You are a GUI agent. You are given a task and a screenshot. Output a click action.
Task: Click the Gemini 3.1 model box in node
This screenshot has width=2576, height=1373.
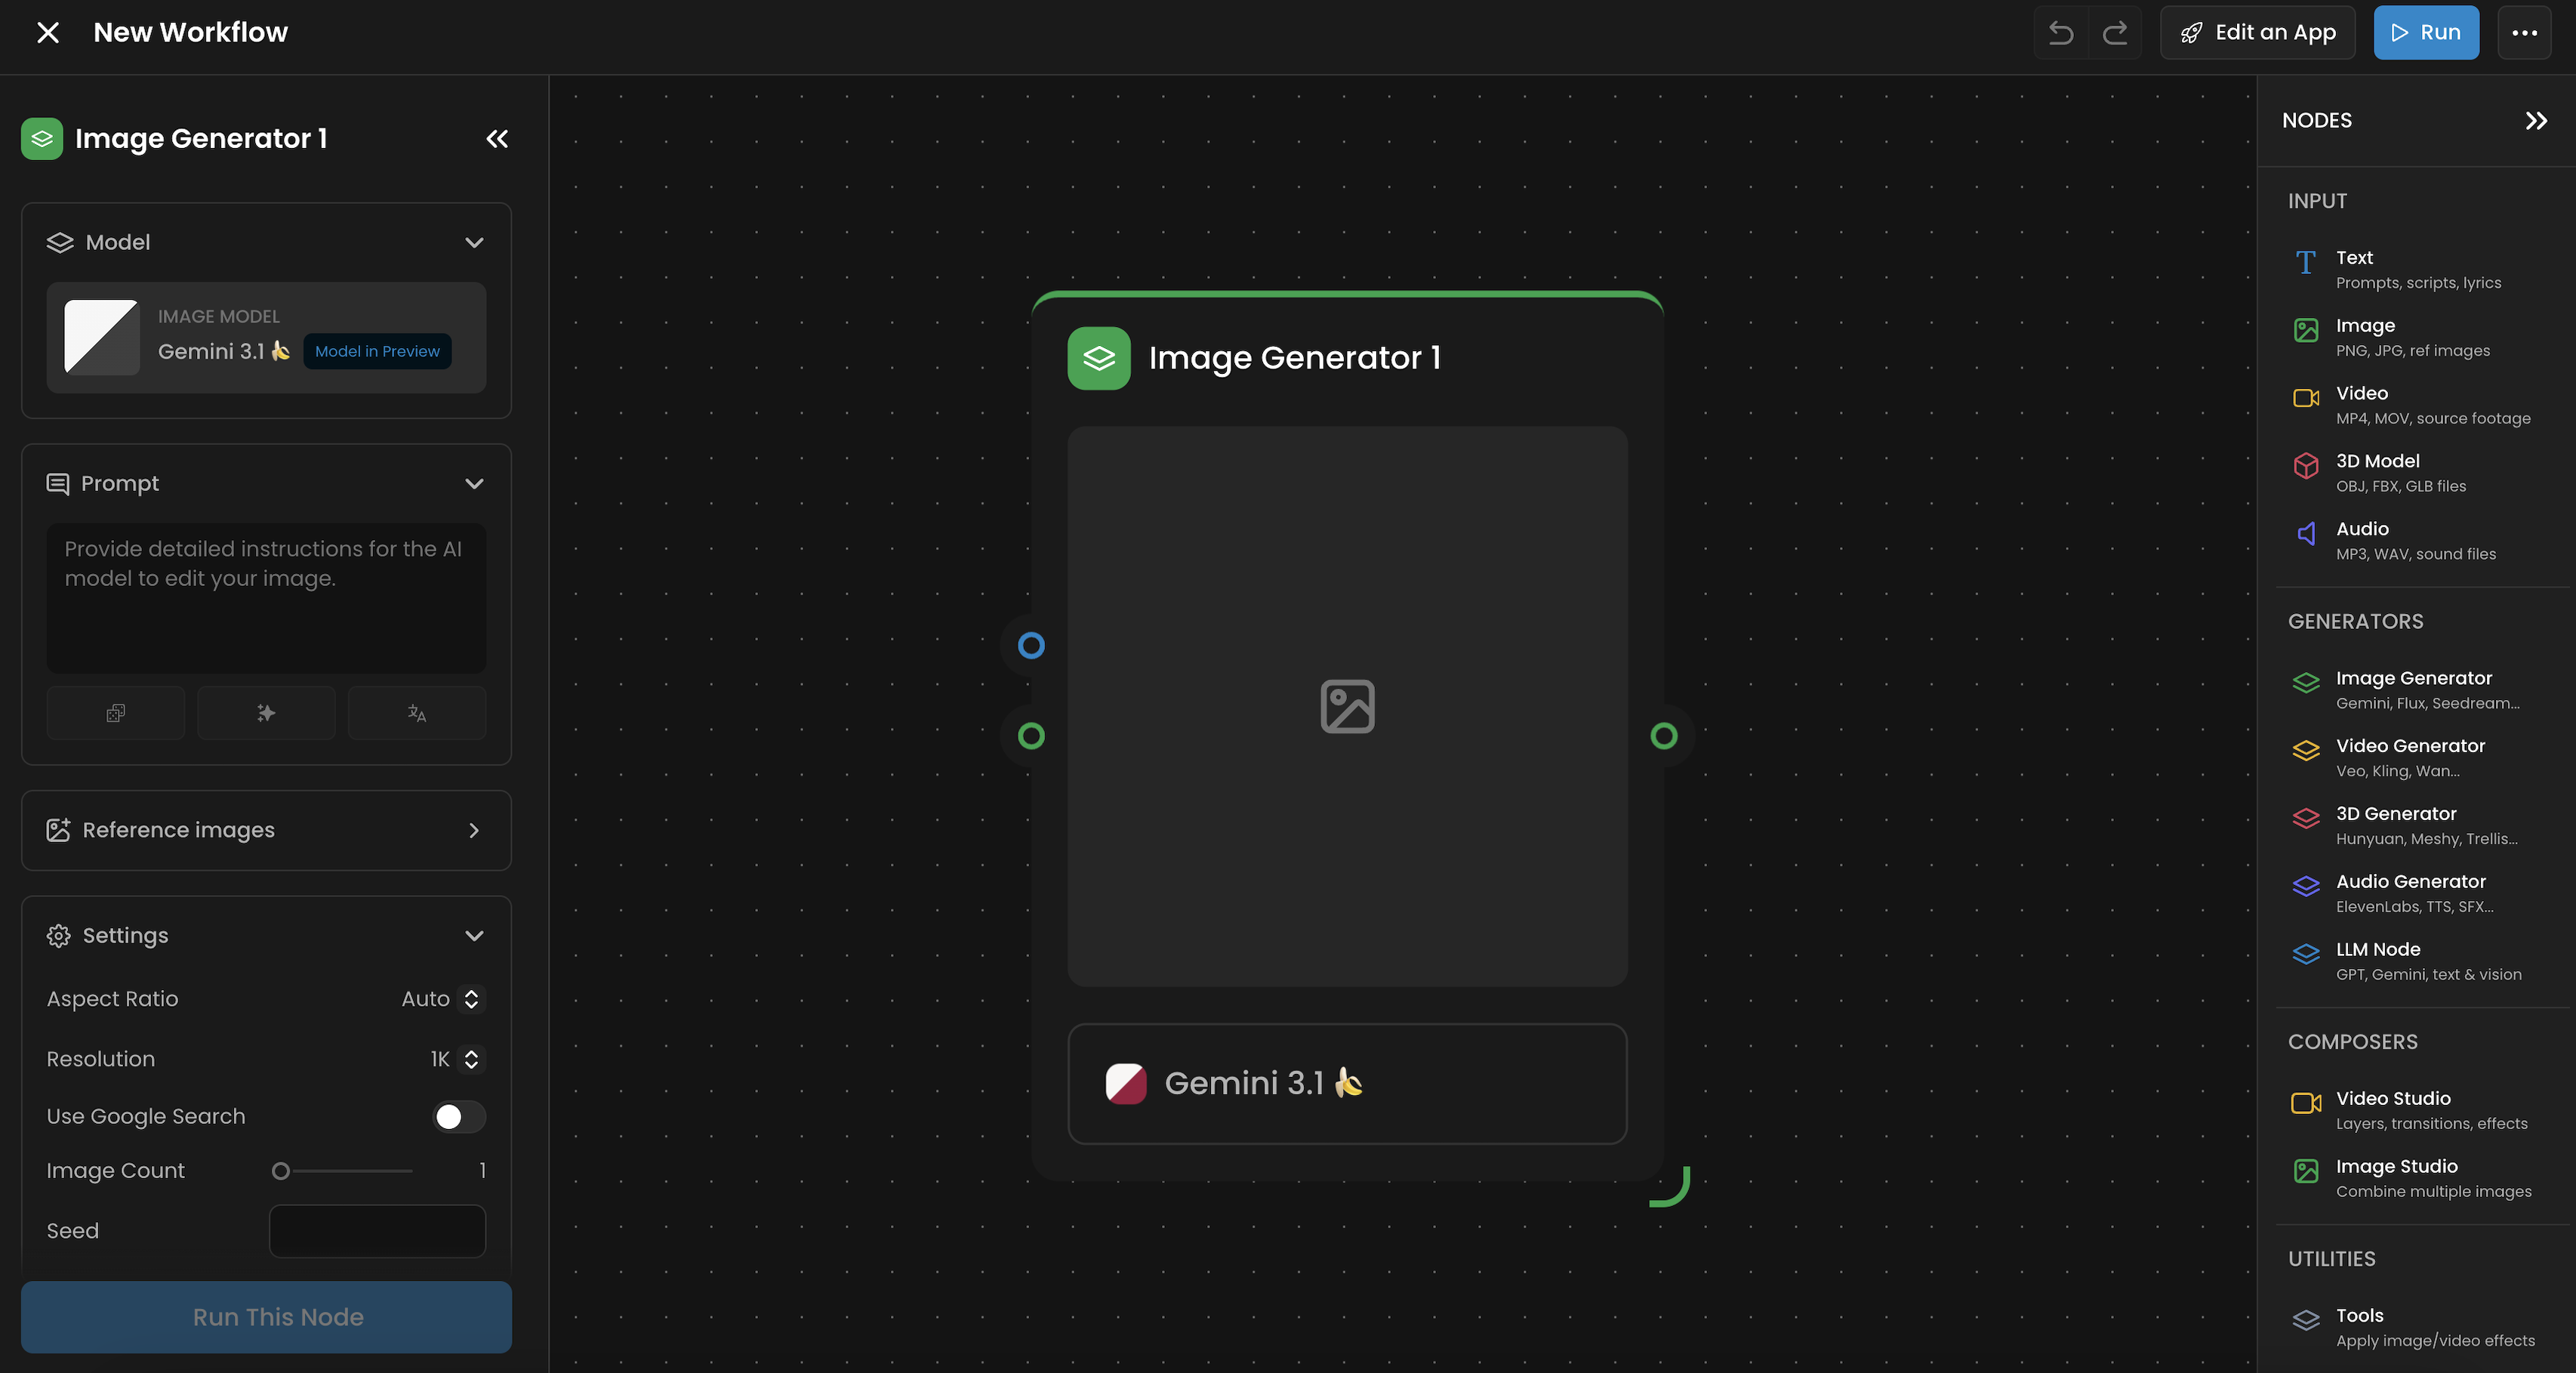tap(1347, 1084)
